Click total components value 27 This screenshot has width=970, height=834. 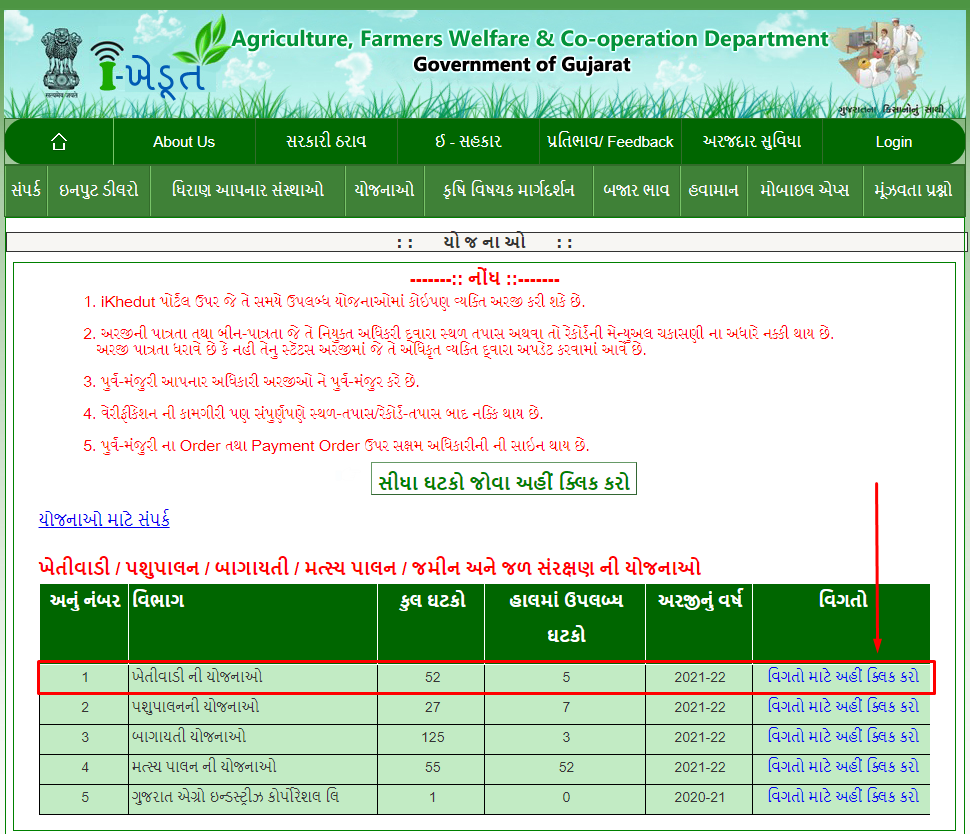point(432,707)
